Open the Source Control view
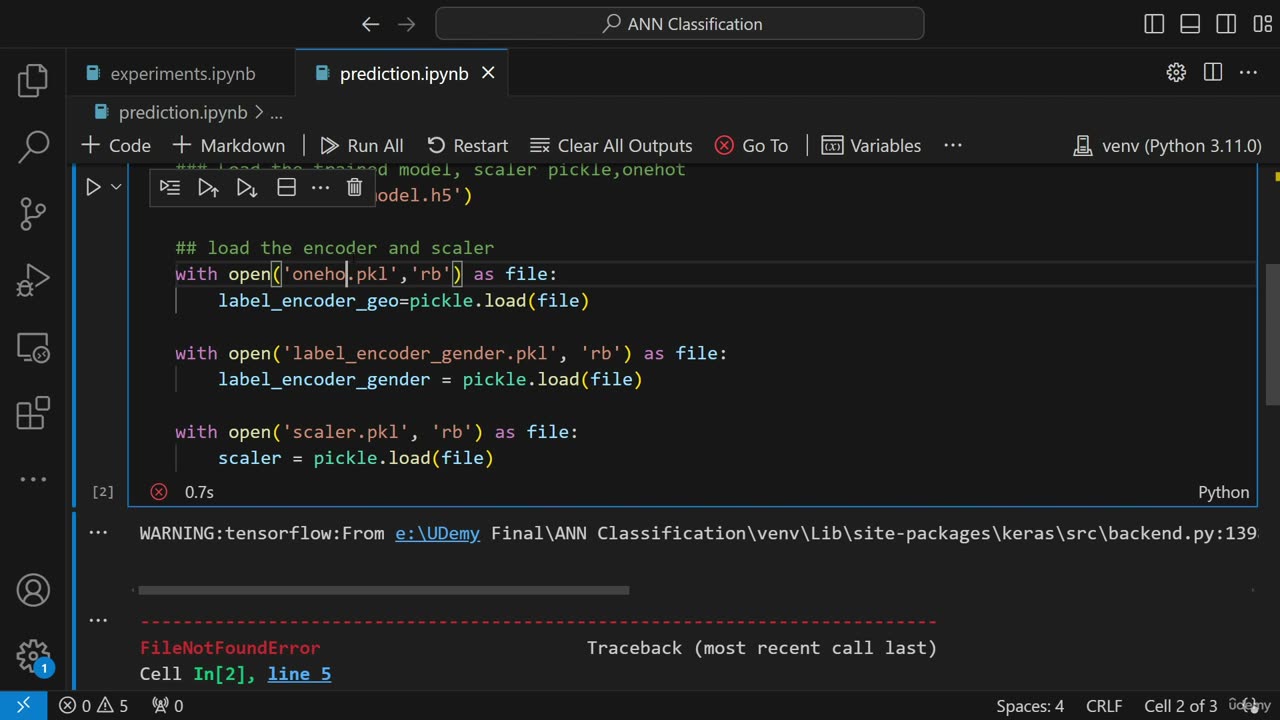The height and width of the screenshot is (720, 1280). pyautogui.click(x=33, y=213)
